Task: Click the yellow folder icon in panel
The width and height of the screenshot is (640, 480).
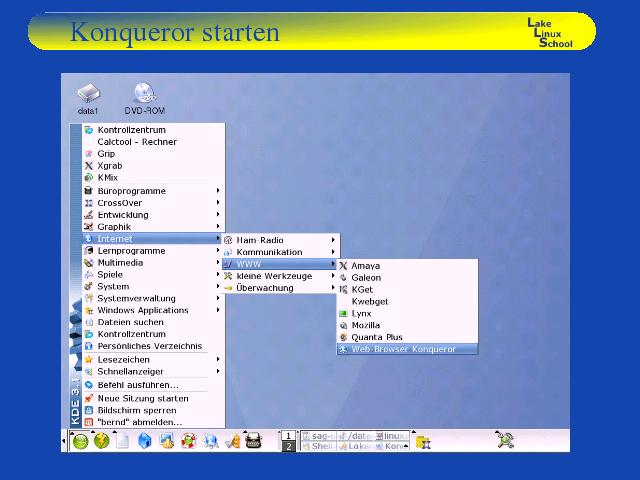Action: click(423, 442)
